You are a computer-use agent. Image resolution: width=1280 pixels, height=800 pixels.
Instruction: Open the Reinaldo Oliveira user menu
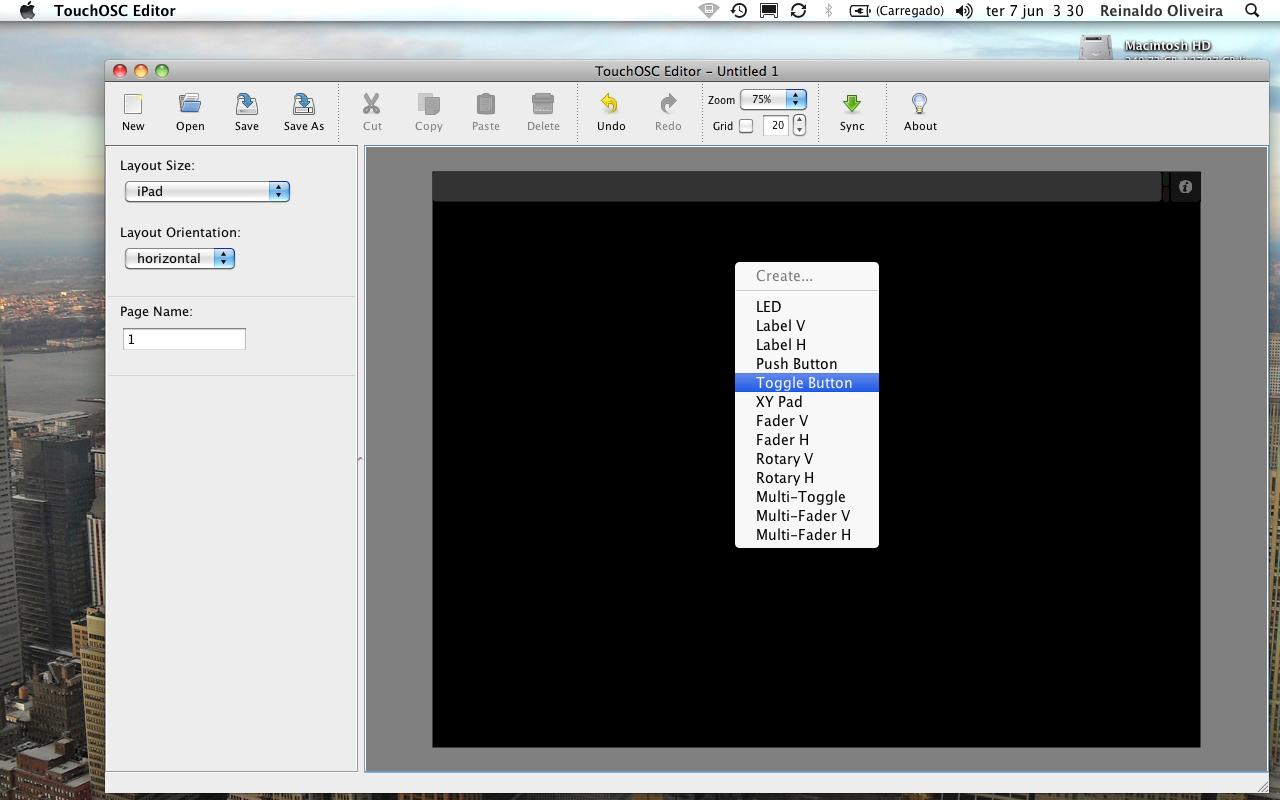1161,11
